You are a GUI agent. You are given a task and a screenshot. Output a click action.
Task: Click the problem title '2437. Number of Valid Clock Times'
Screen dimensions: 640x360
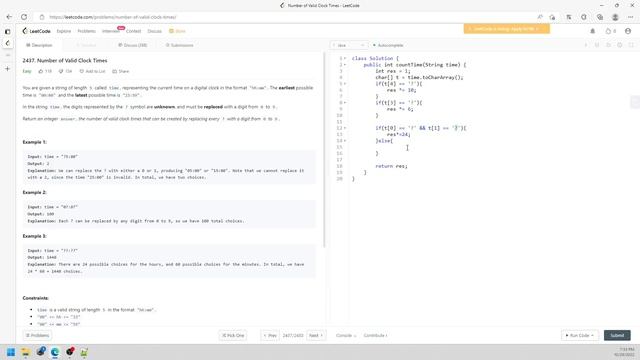pos(65,60)
